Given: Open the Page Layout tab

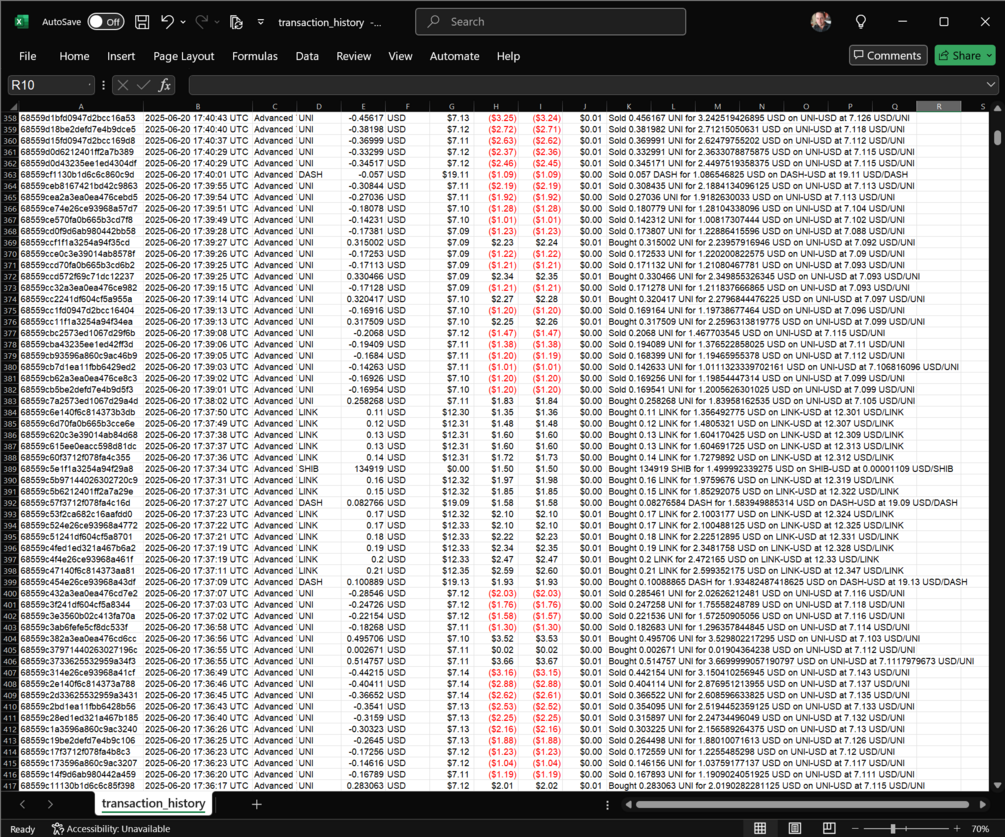Looking at the screenshot, I should (x=183, y=56).
